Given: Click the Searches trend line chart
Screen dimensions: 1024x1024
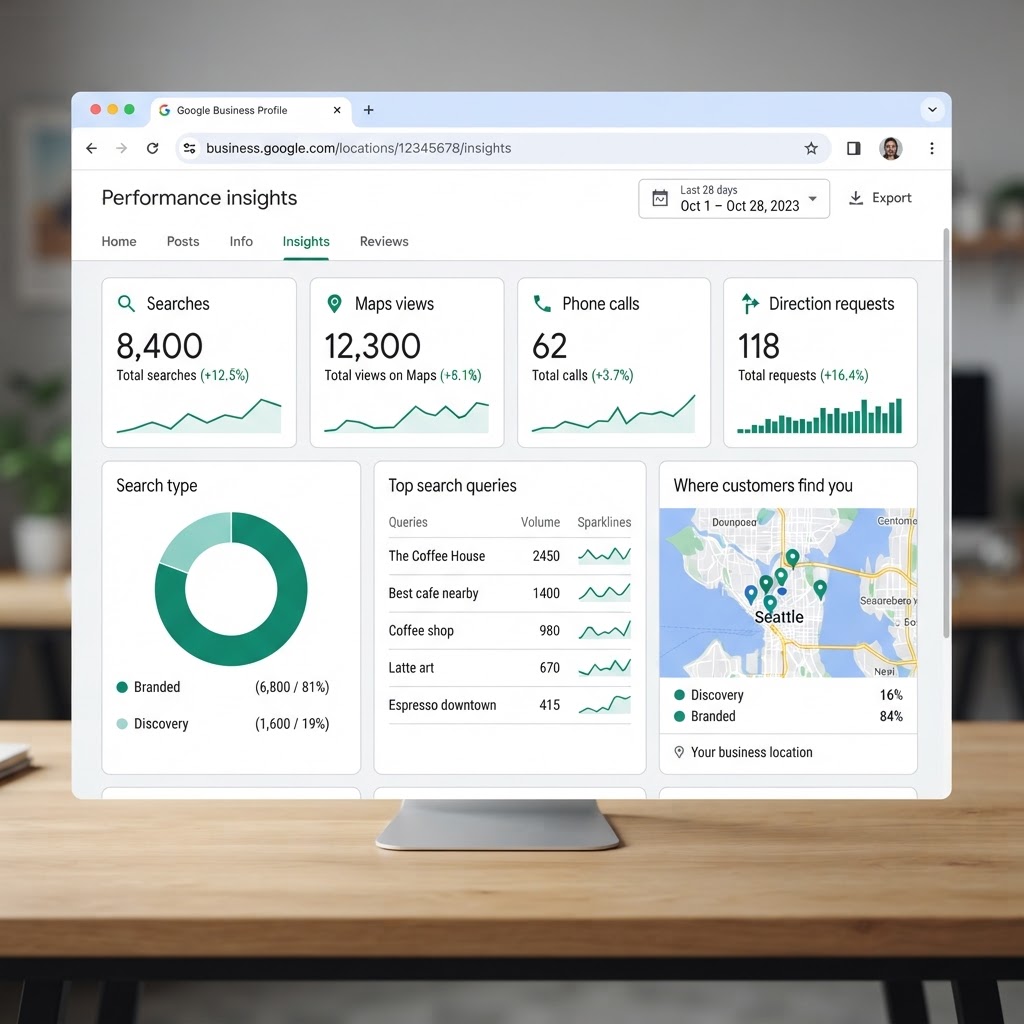Looking at the screenshot, I should [199, 416].
